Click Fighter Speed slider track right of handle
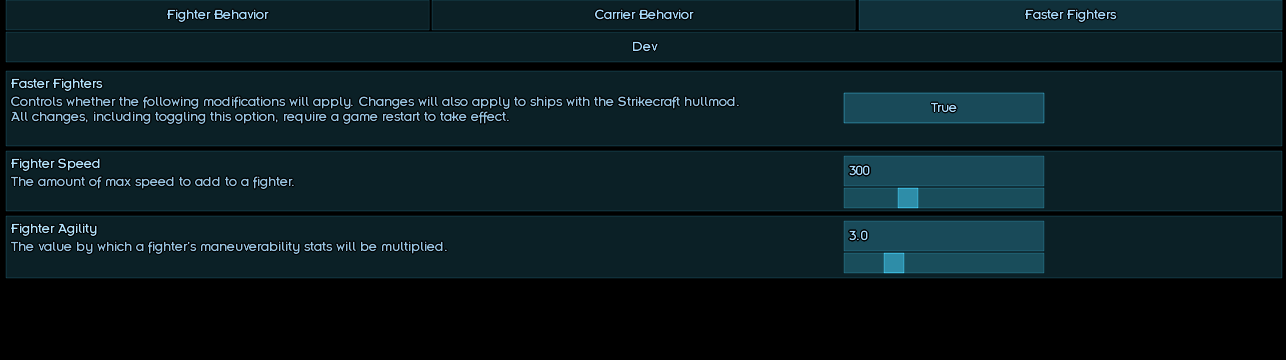1286x360 pixels. click(980, 198)
